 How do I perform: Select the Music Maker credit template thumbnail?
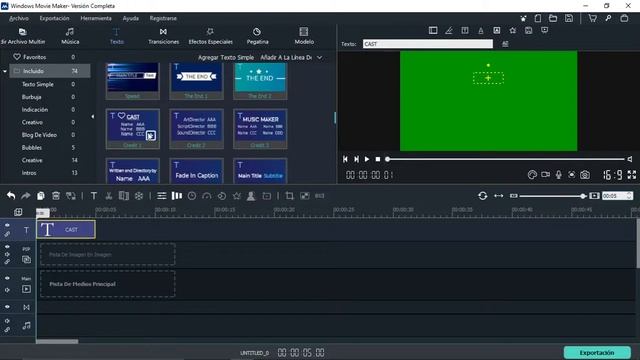[260, 129]
